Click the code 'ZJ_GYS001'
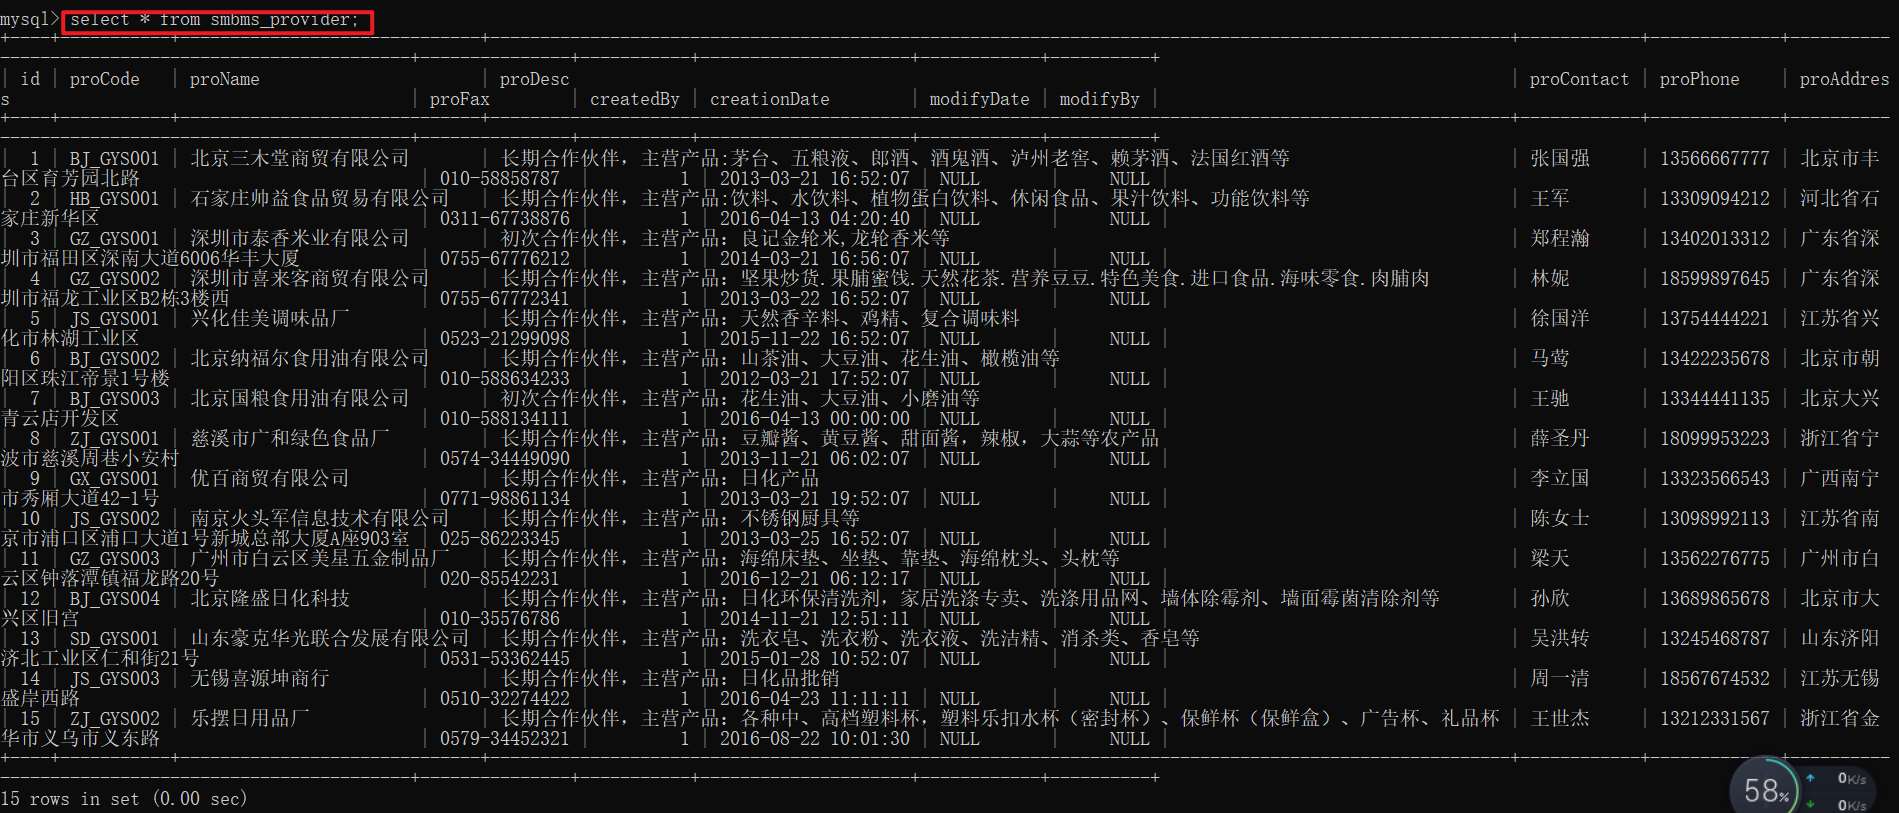The width and height of the screenshot is (1899, 813). click(x=114, y=438)
